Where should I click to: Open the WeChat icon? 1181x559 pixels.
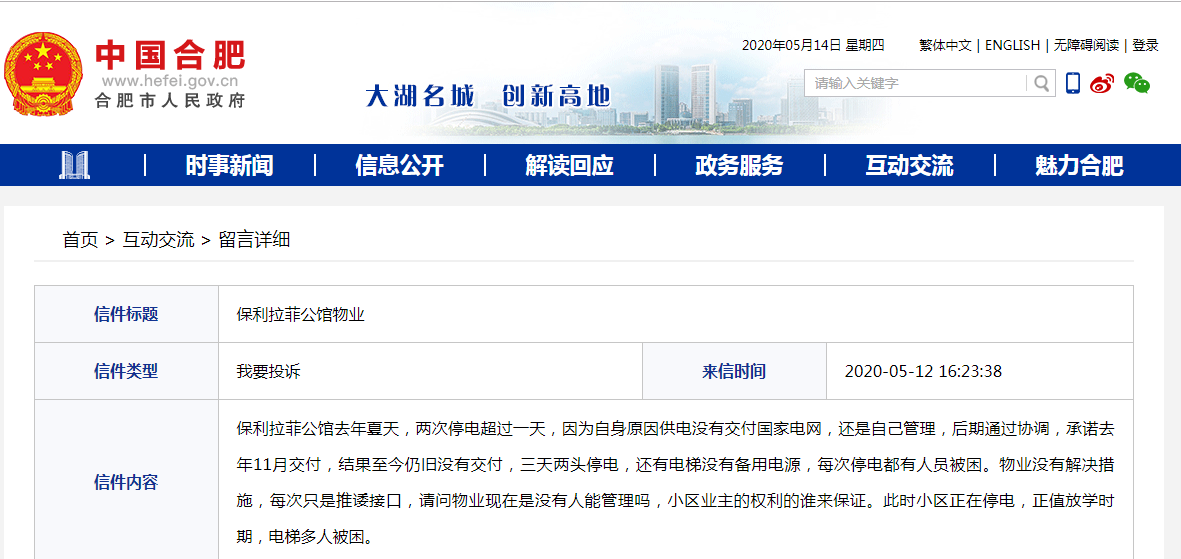pos(1137,83)
